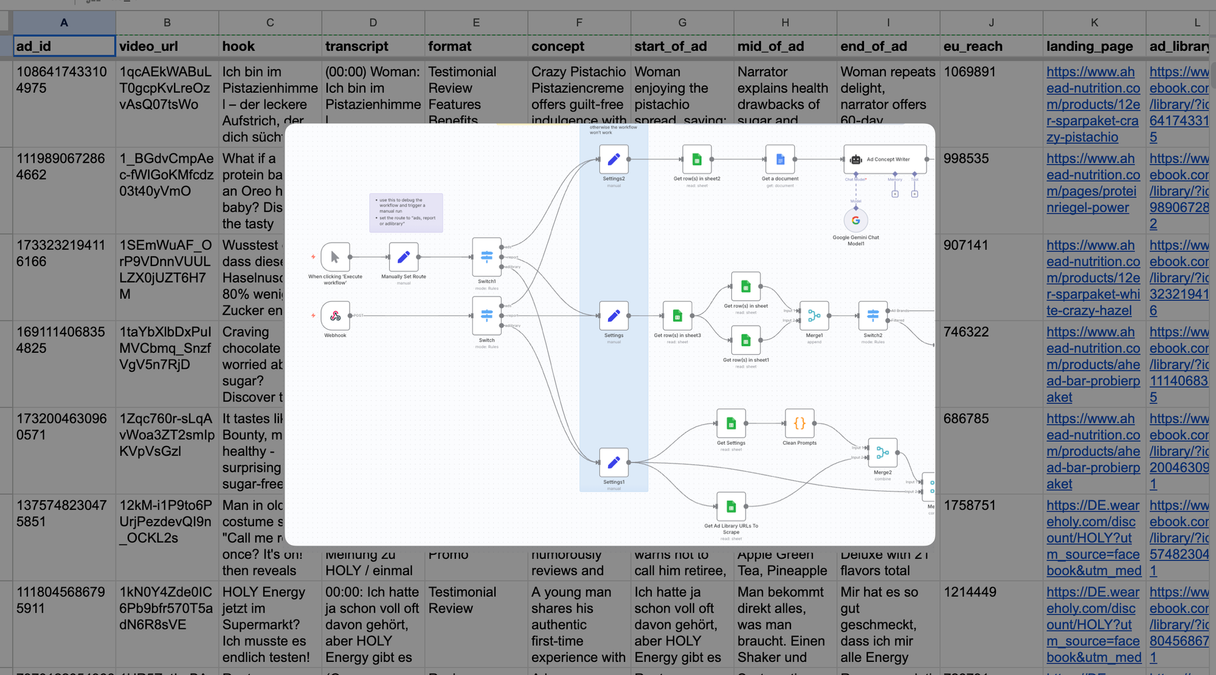Select video_url cell starting '1taYbXlbDxPul'
This screenshot has height=675, width=1216.
167,364
